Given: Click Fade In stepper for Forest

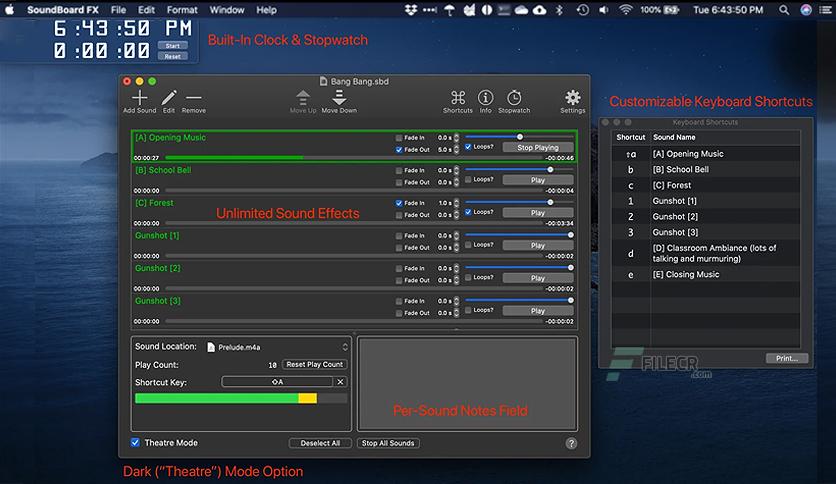Looking at the screenshot, I should pos(456,203).
